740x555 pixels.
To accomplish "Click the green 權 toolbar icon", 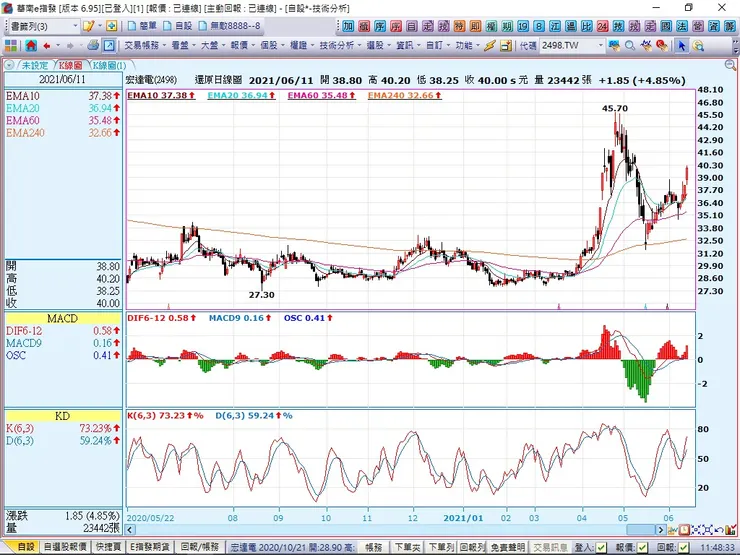I will click(x=491, y=26).
